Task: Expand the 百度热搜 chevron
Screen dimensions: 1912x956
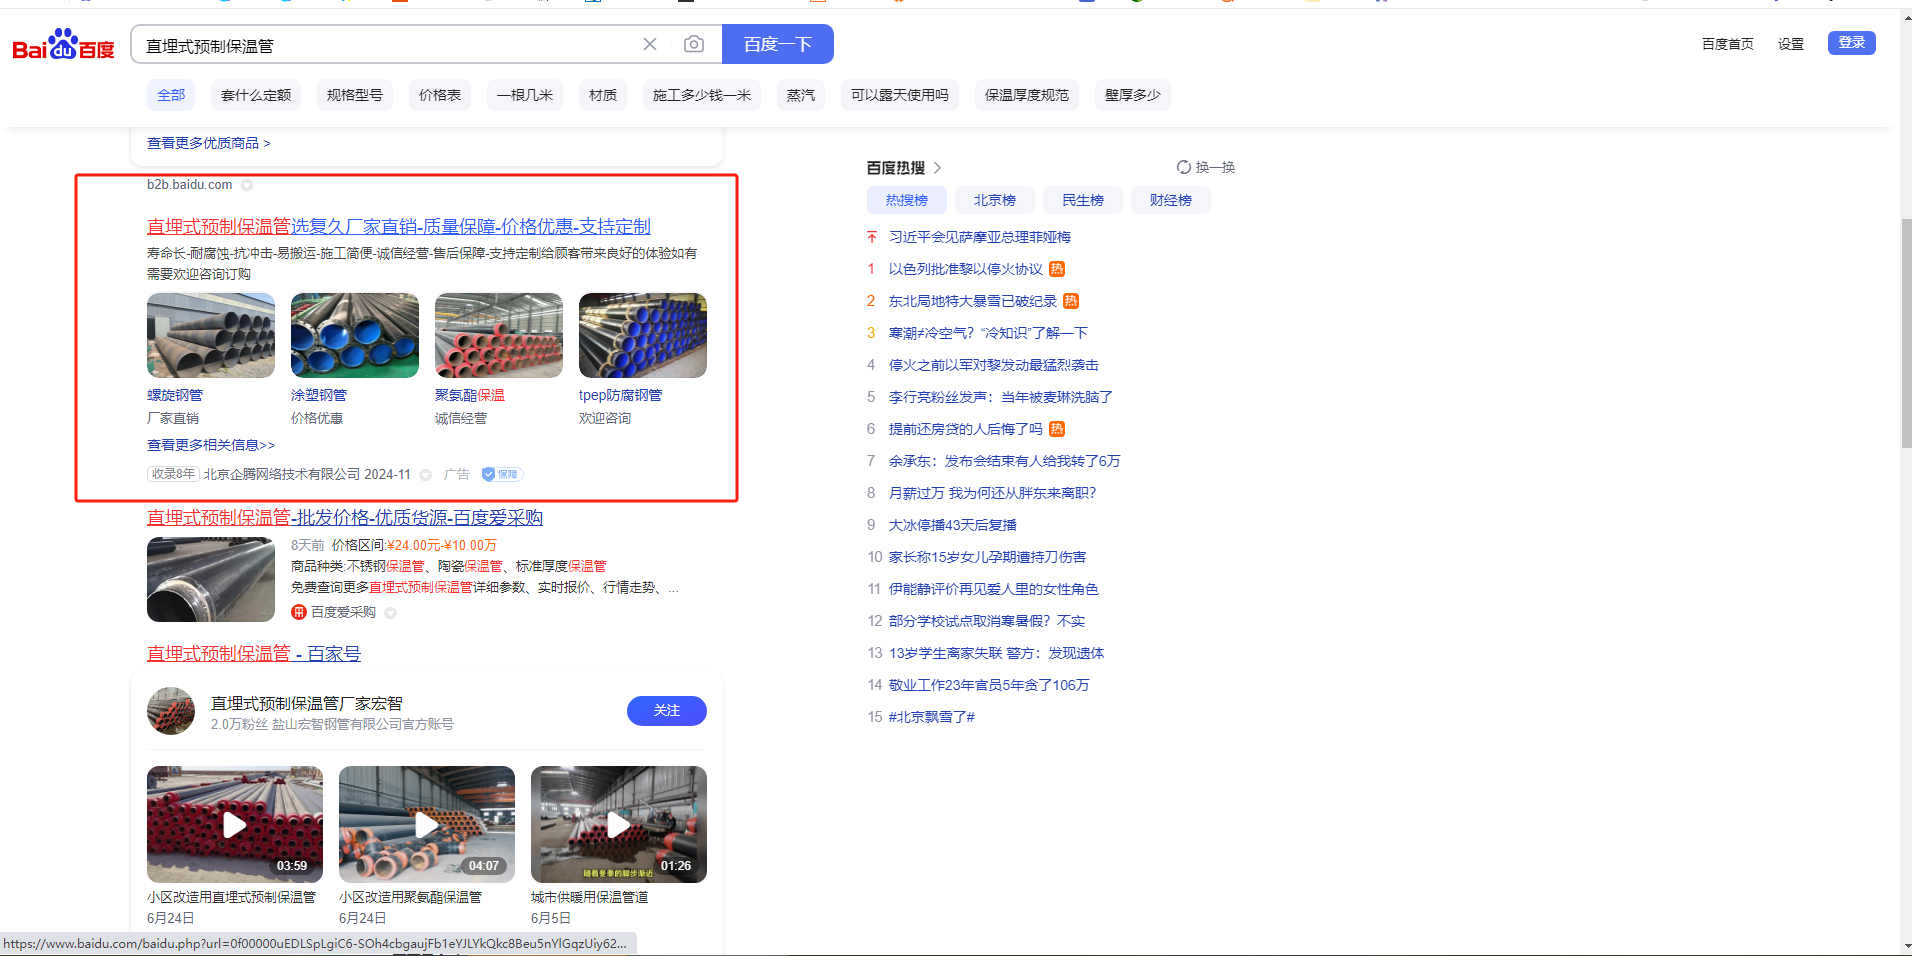Action: 938,168
